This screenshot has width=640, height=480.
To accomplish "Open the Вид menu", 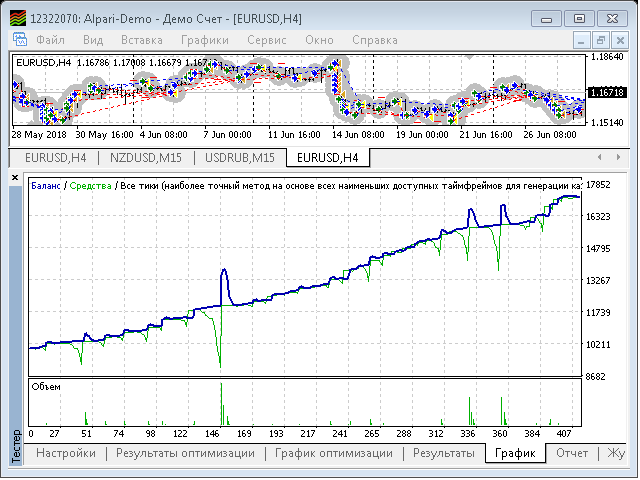I will [93, 40].
